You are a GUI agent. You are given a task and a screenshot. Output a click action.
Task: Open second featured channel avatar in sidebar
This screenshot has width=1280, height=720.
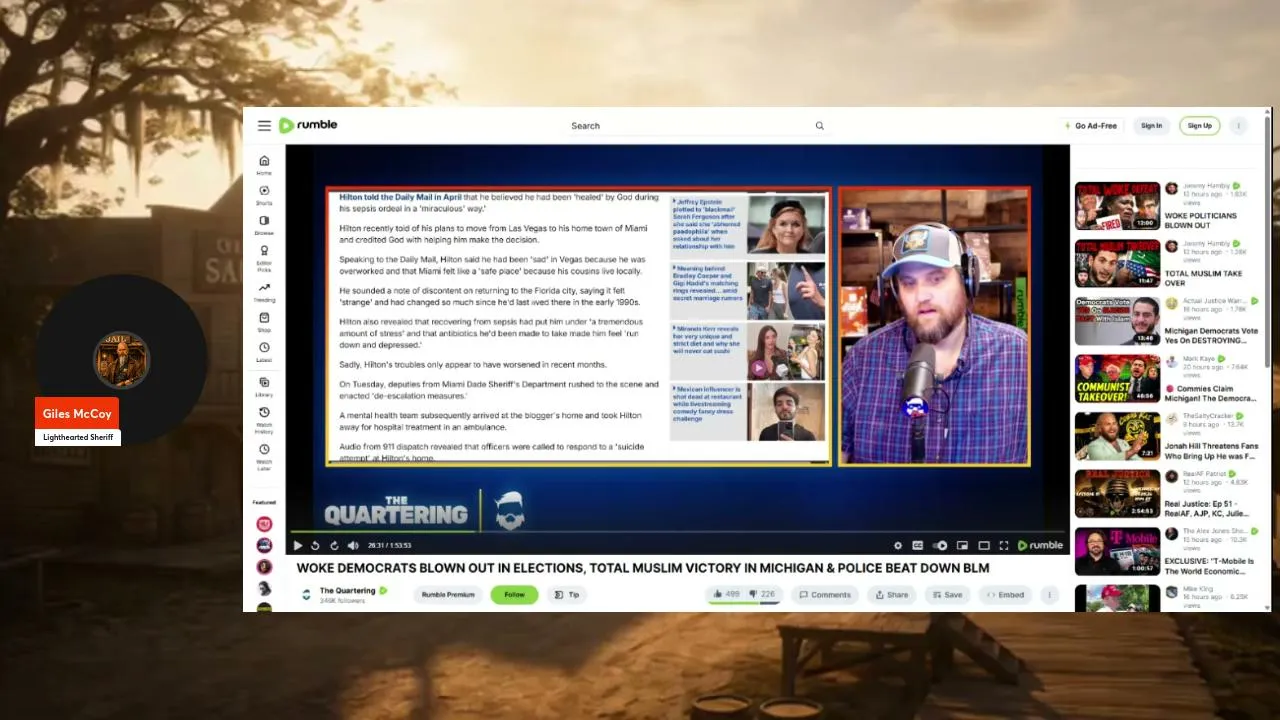(264, 545)
